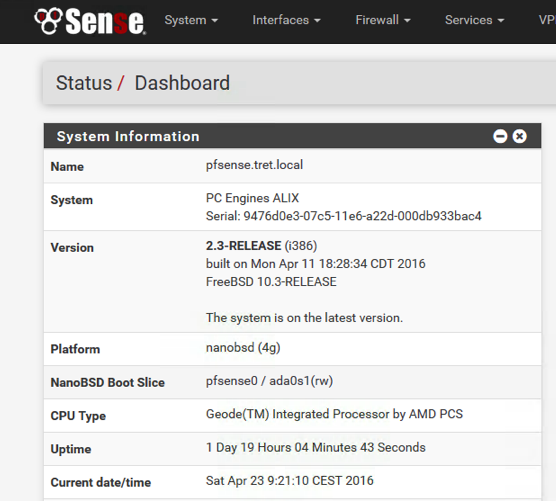Click the Uptime value
The height and width of the screenshot is (501, 556).
316,447
